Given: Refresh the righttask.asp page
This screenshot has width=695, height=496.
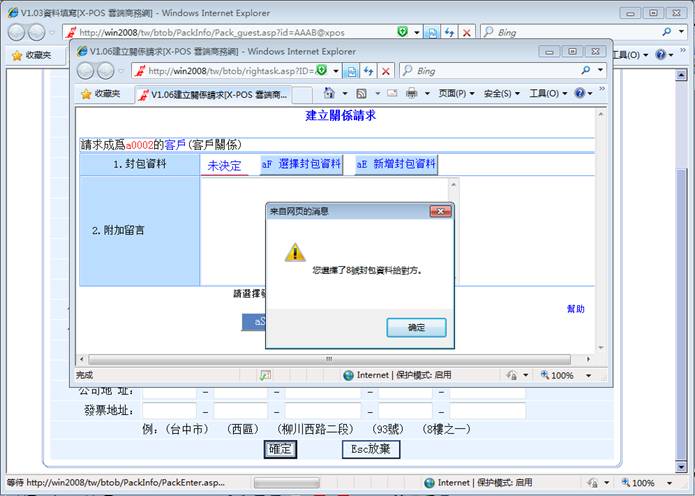Looking at the screenshot, I should pyautogui.click(x=367, y=71).
